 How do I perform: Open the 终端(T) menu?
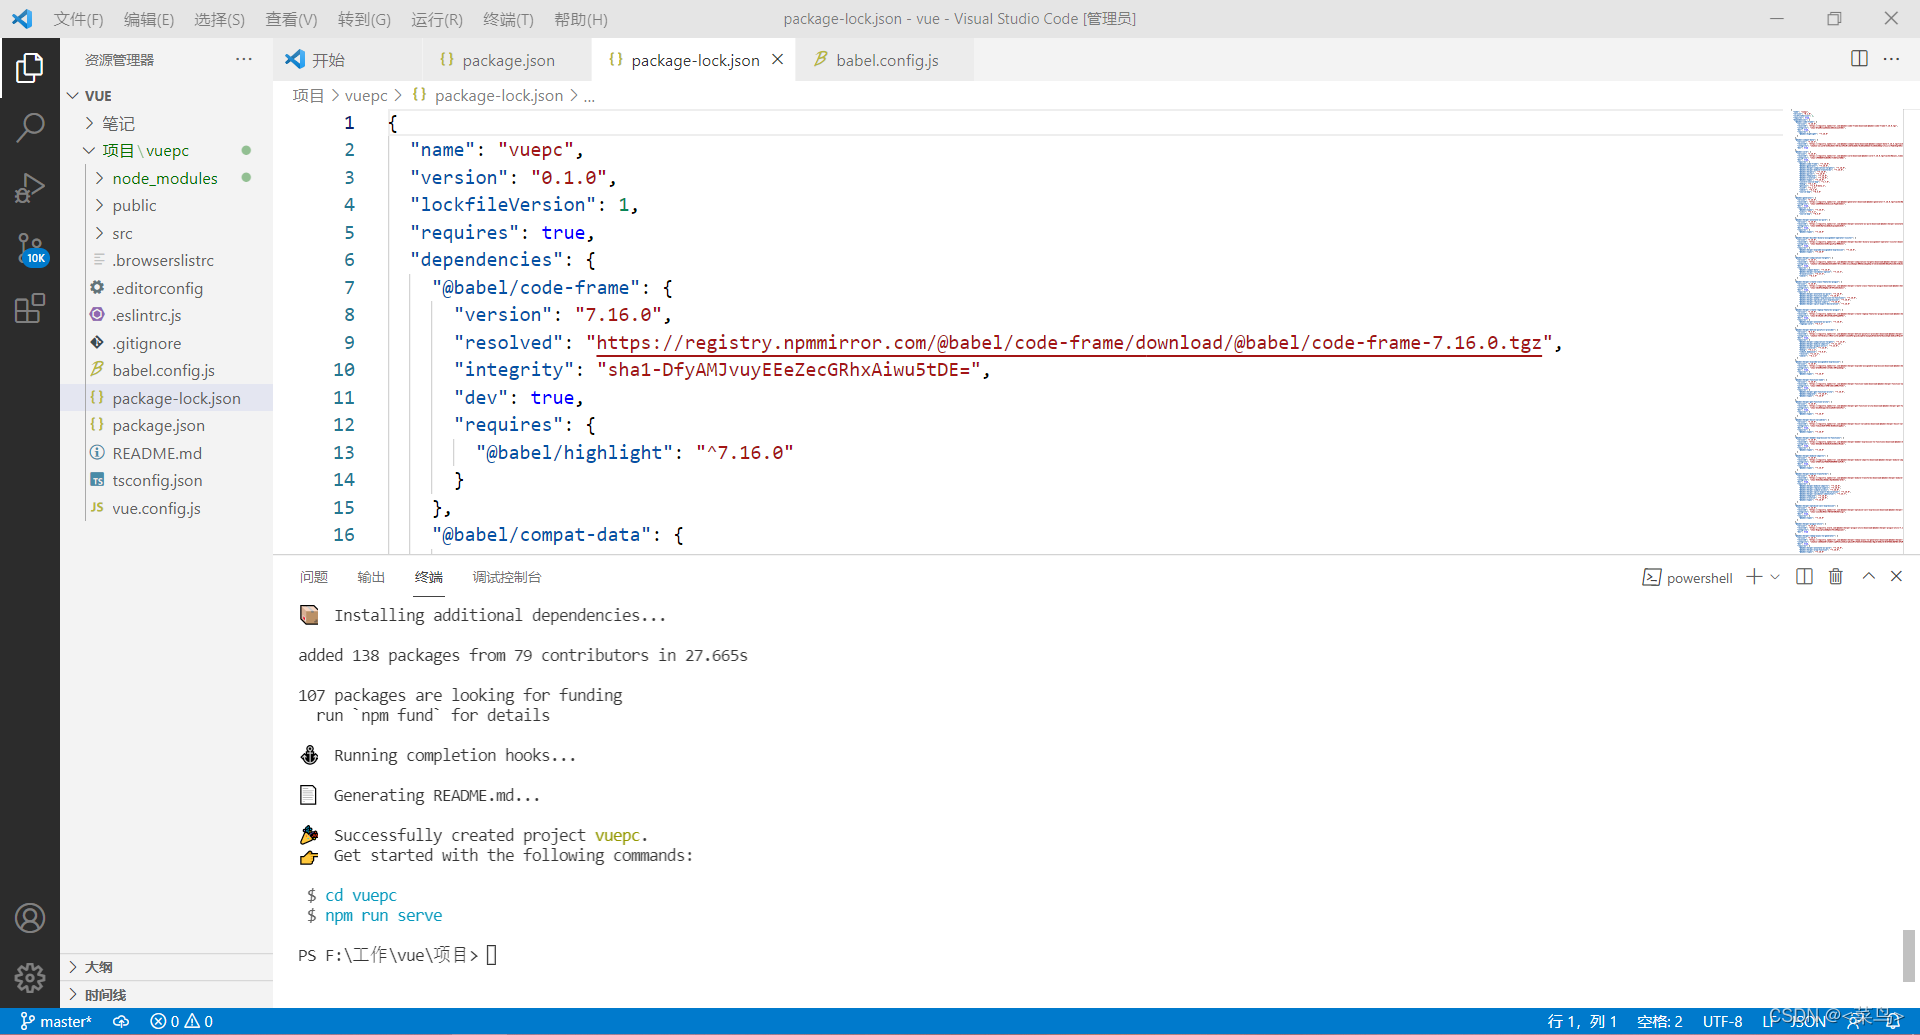(508, 19)
